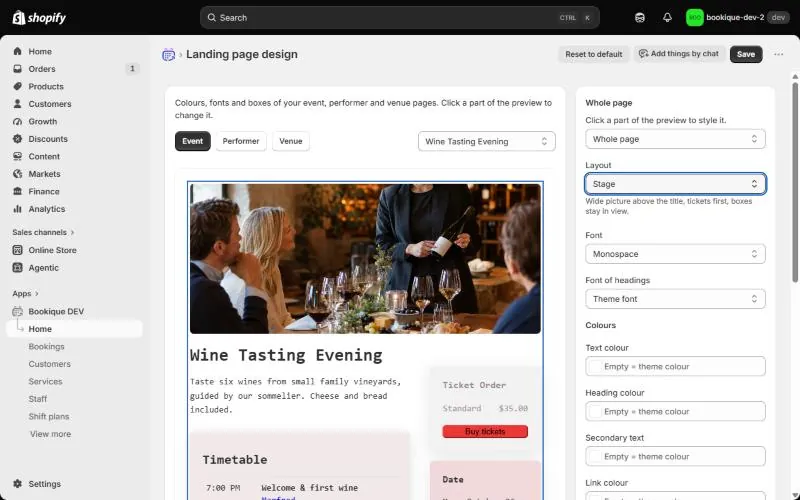Viewport: 800px width, 500px height.
Task: Open the notifications bell
Action: pos(667,18)
